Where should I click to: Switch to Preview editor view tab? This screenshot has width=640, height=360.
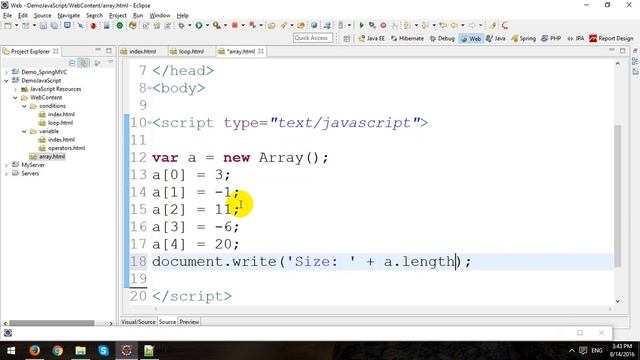coord(189,322)
